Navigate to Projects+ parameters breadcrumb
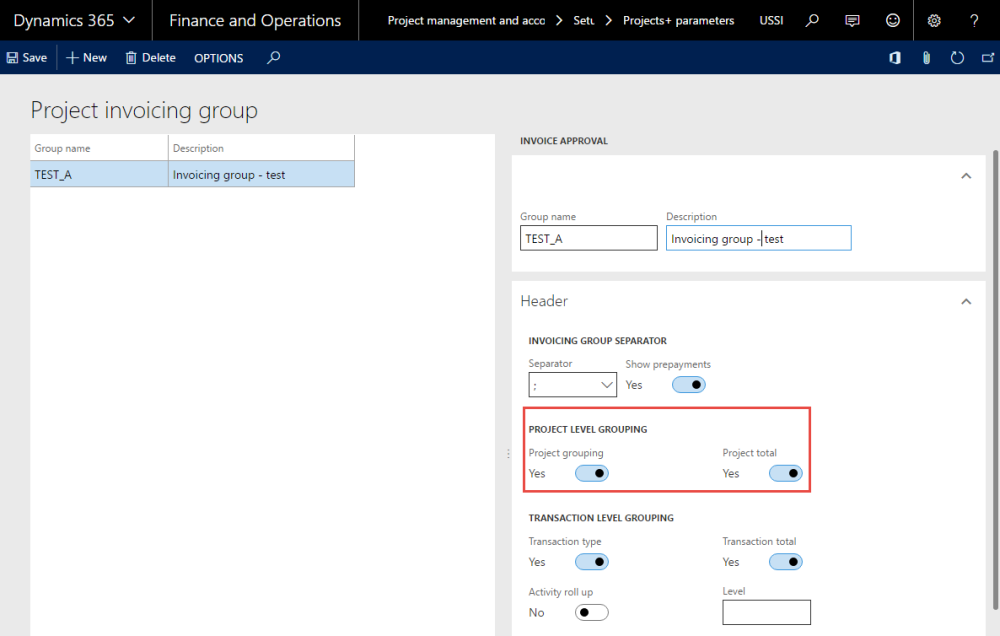Screen dimensions: 1000x636 (678, 19)
